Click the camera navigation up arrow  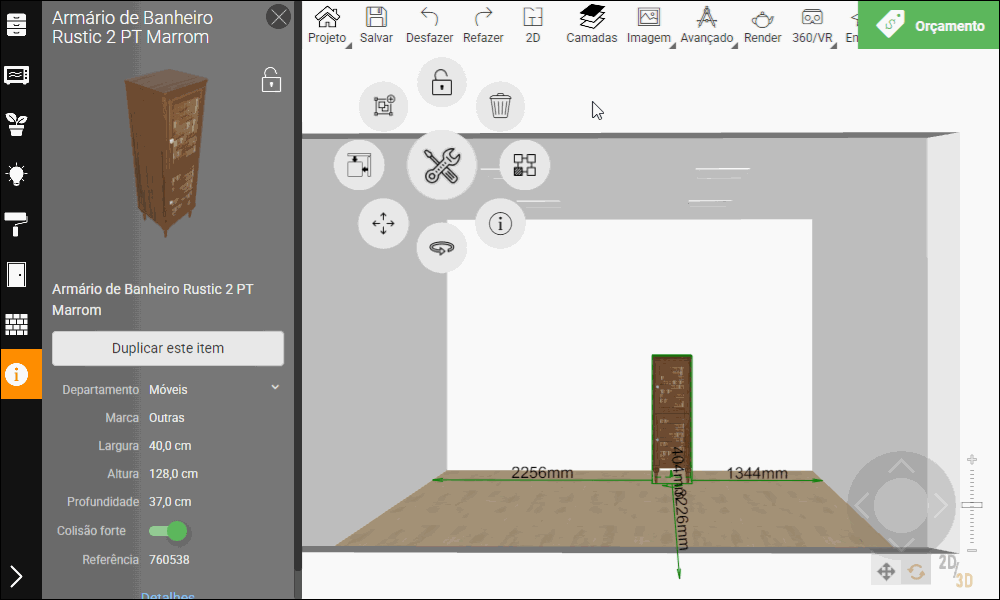click(x=901, y=466)
